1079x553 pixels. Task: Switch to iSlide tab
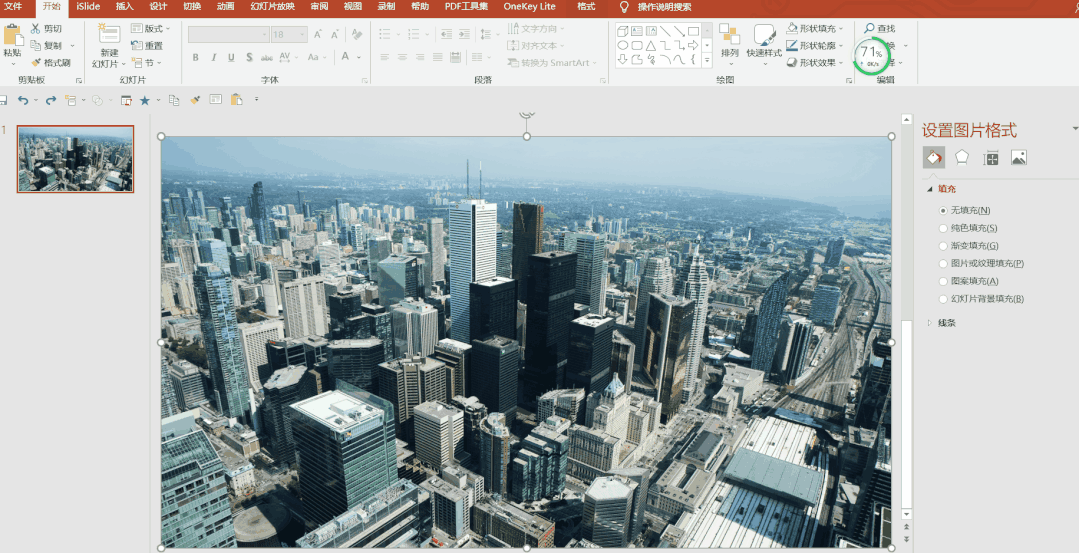(88, 6)
